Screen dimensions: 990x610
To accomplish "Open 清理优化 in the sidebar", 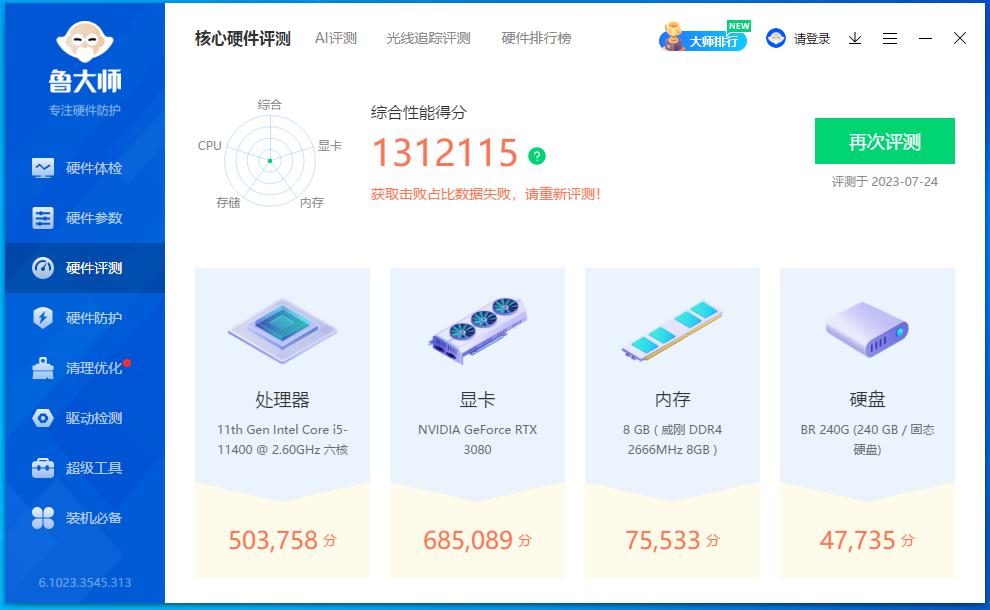I will (x=85, y=368).
